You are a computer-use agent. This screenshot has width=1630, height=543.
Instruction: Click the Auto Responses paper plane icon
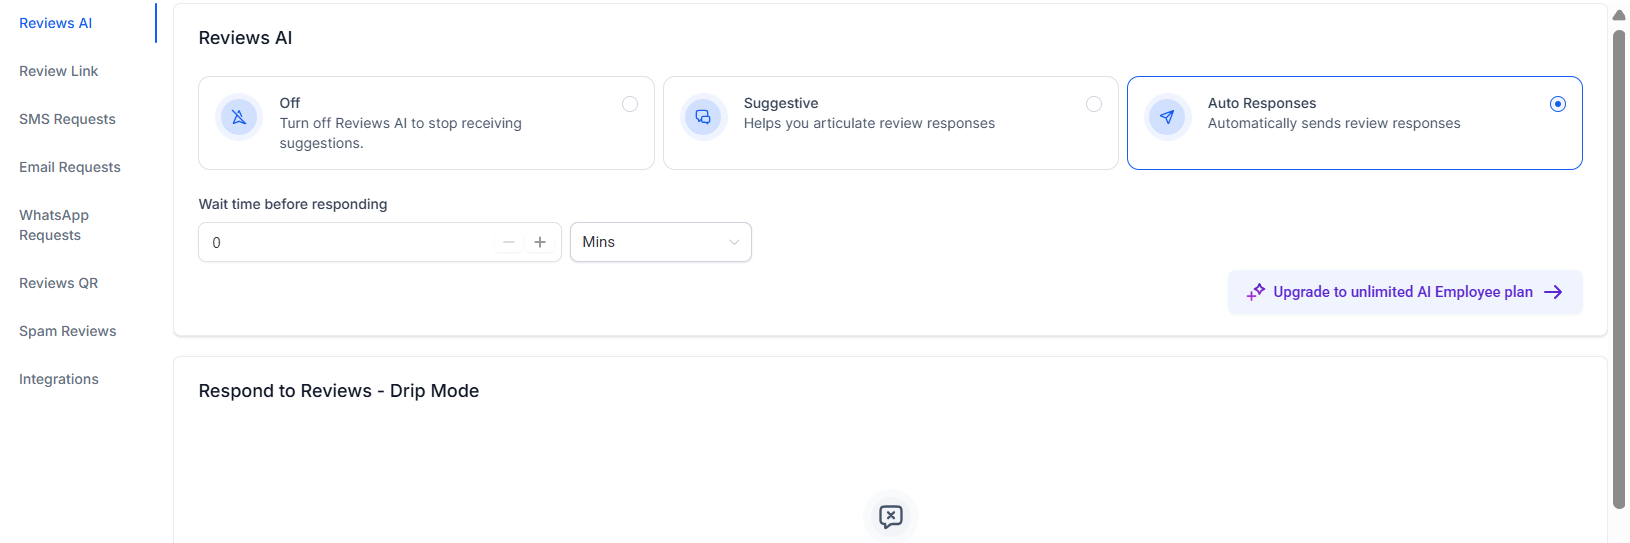[1167, 117]
